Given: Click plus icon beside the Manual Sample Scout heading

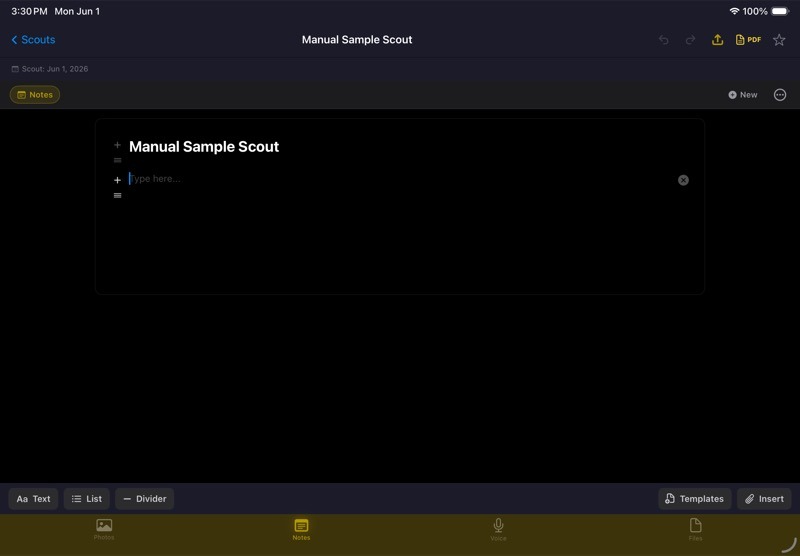Looking at the screenshot, I should tap(117, 145).
